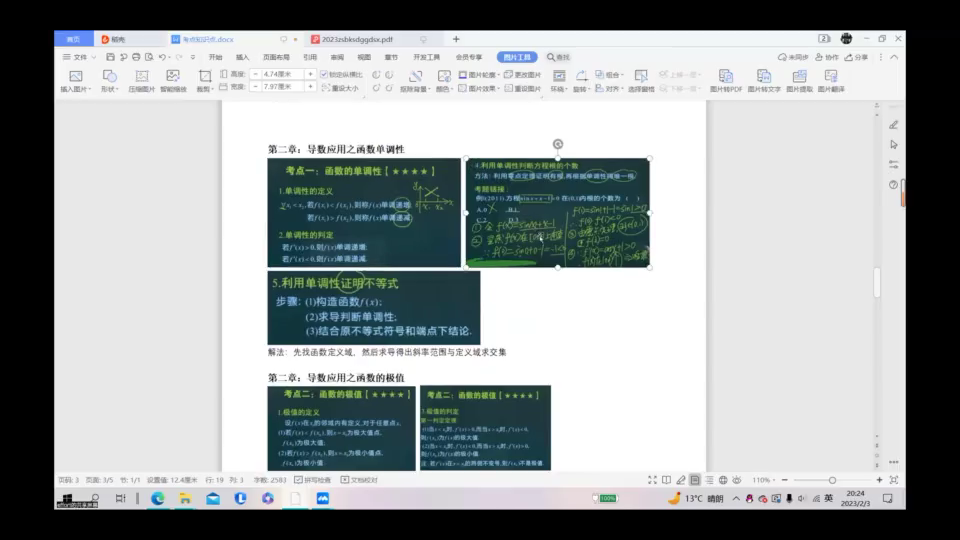Screen dimensions: 960x540
Task: Open the 形状 shape tool
Action: (110, 81)
